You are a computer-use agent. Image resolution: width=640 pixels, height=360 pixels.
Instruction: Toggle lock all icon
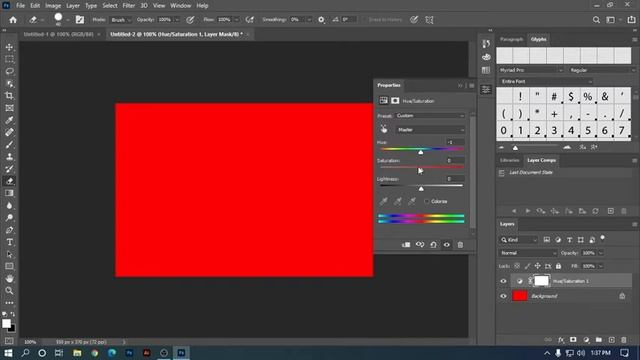pos(558,266)
